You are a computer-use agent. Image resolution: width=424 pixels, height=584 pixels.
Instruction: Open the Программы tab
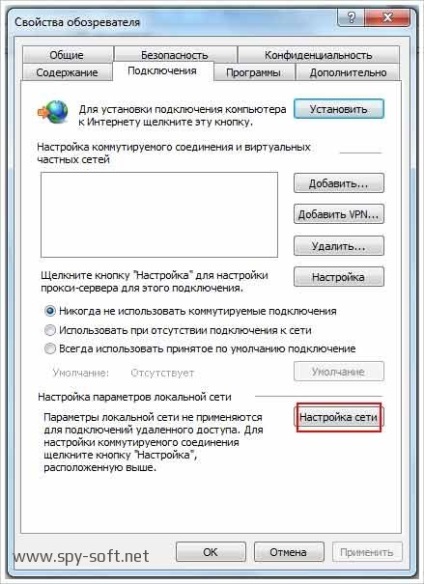[254, 72]
